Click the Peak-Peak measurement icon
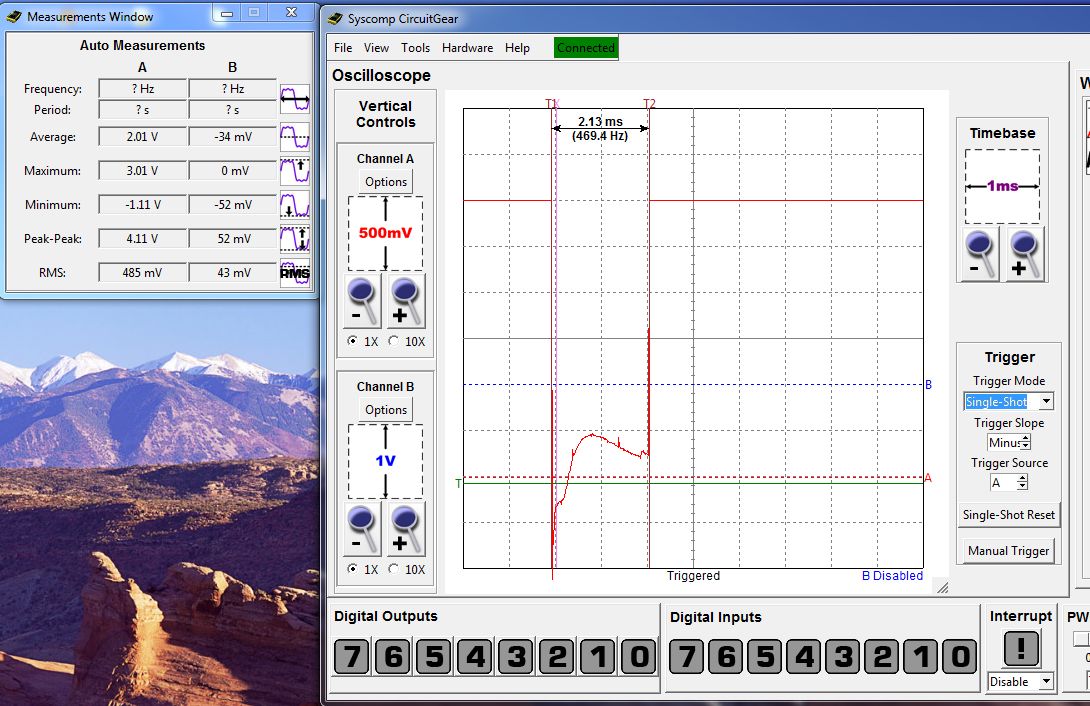 click(x=295, y=239)
